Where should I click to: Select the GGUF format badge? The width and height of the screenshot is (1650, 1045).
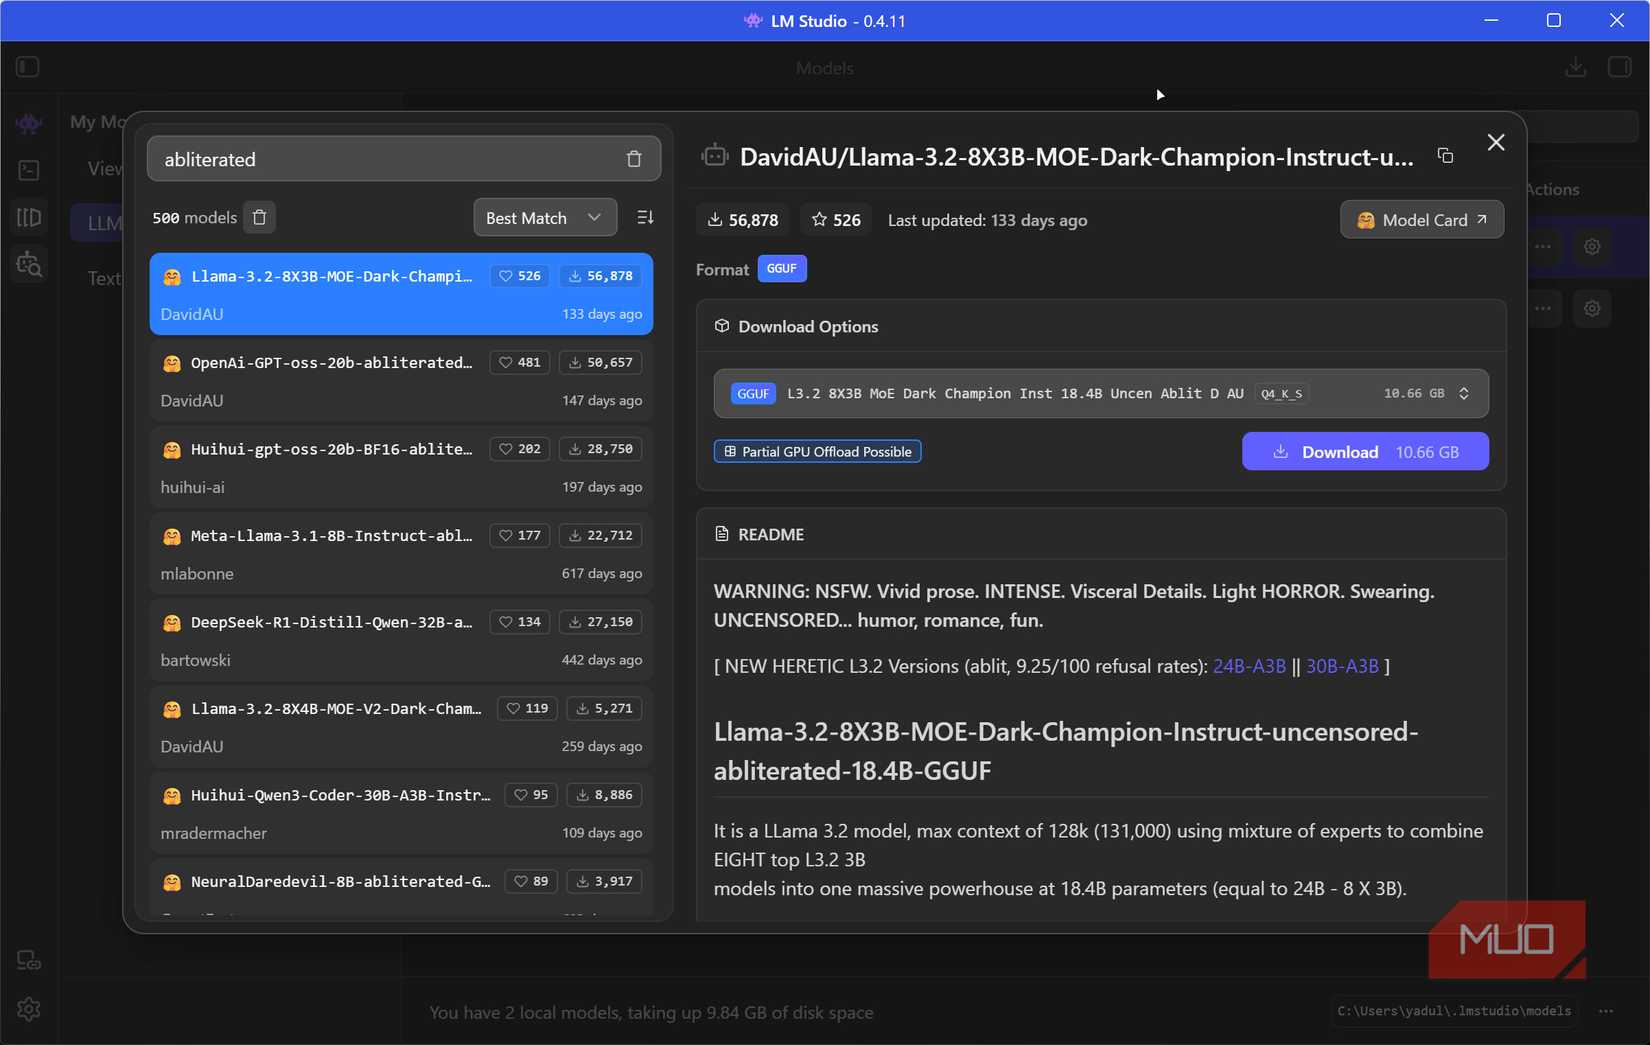(x=781, y=269)
